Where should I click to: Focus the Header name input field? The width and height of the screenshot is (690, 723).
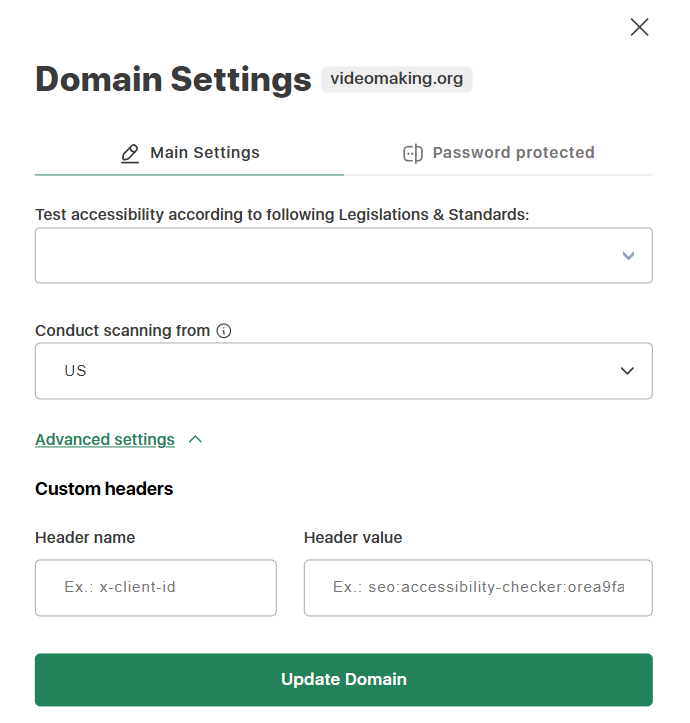(x=156, y=587)
